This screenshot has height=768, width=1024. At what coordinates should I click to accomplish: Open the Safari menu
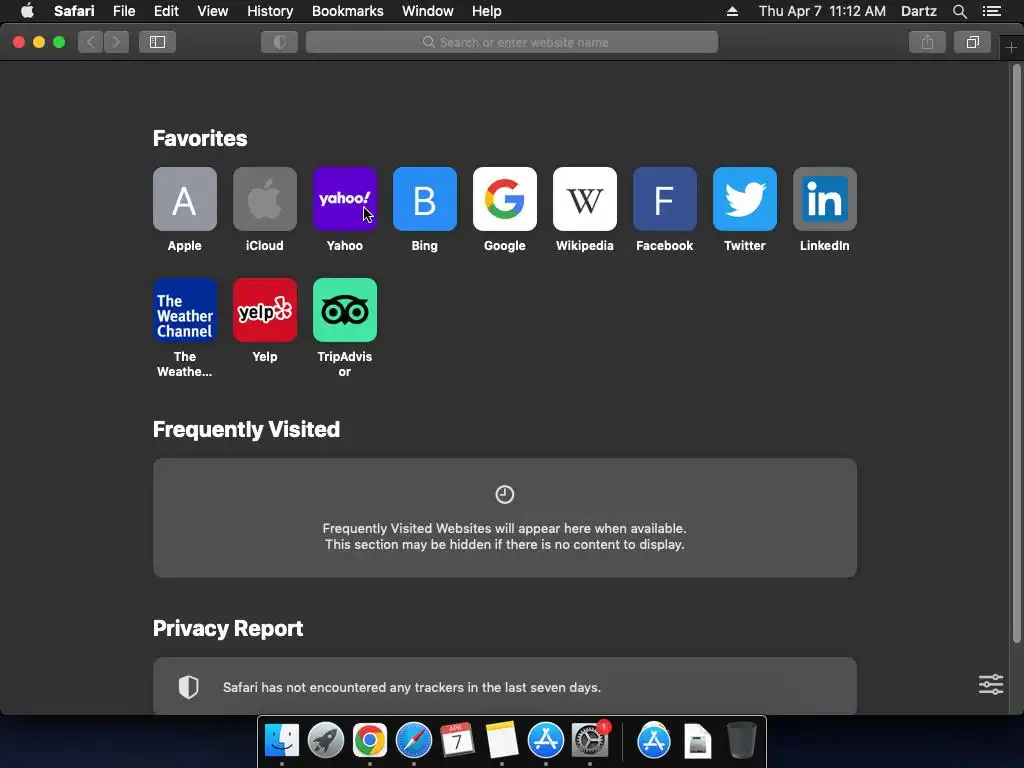pos(74,11)
